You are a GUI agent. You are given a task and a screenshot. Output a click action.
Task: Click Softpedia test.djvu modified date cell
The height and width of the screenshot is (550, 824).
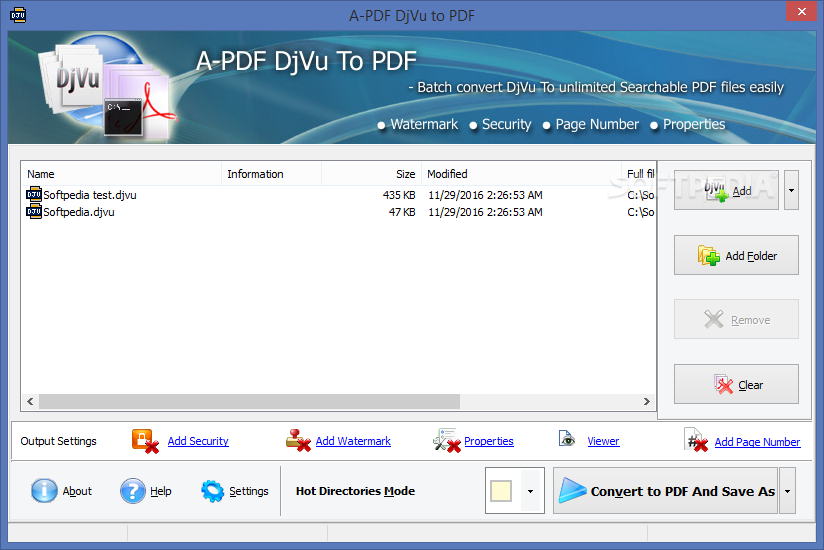[x=485, y=195]
